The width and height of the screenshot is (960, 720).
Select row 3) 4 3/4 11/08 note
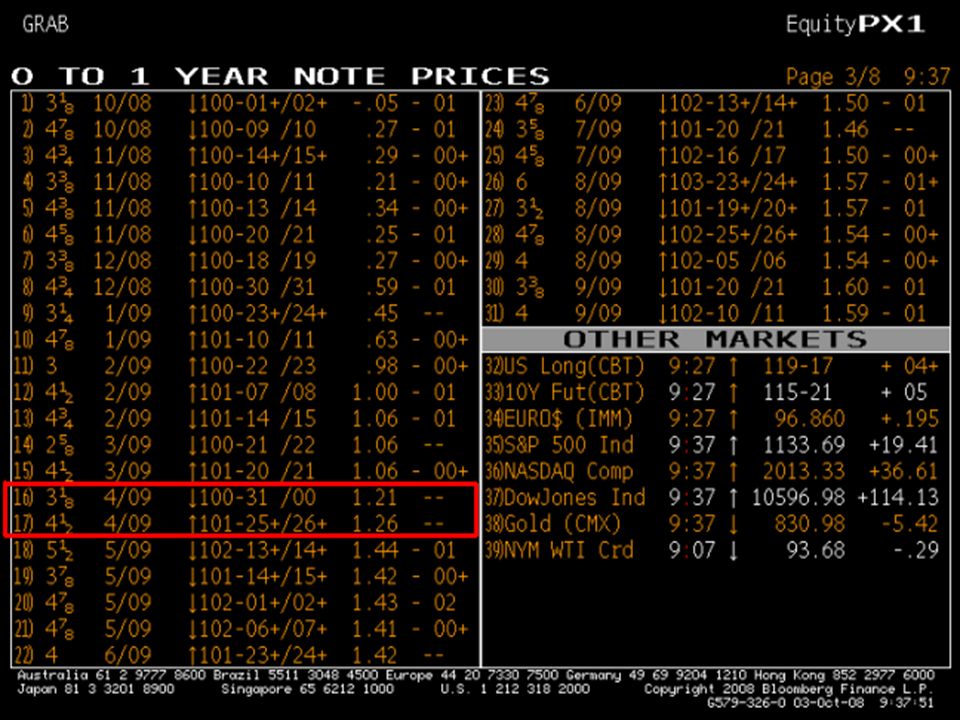(245, 156)
